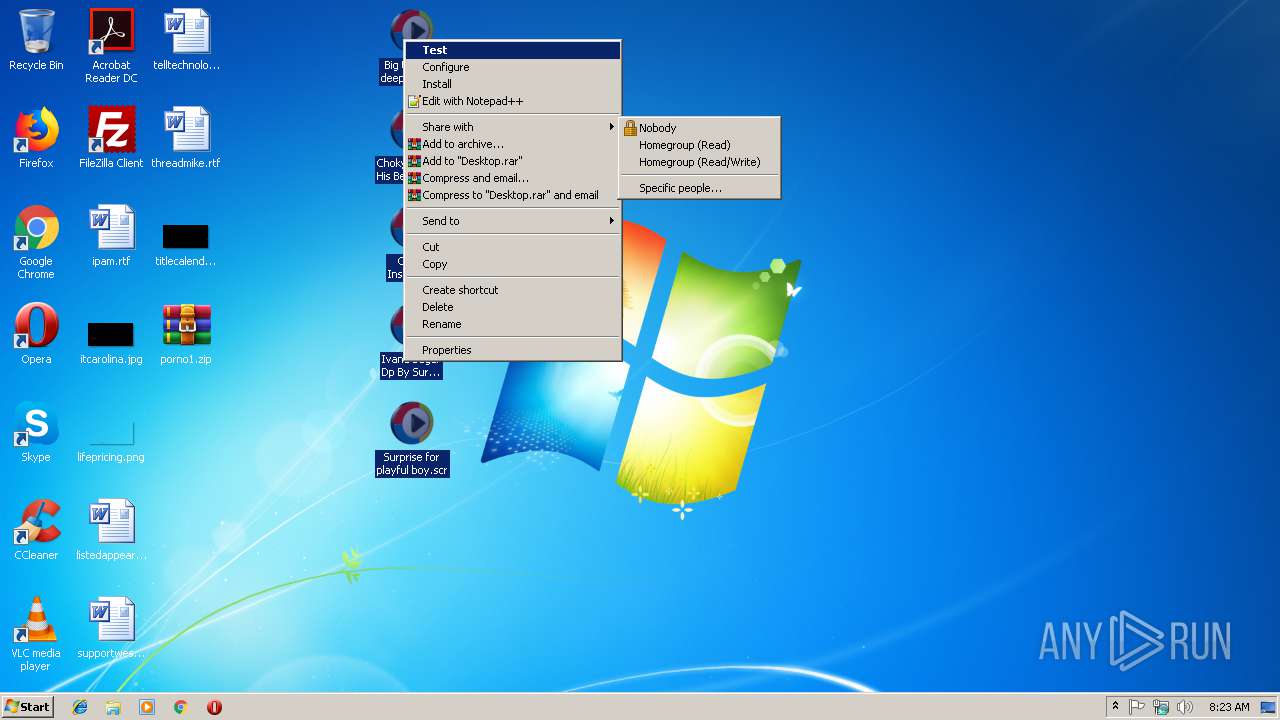Select 'Surprise for playful boy.scr' file
Image resolution: width=1280 pixels, height=720 pixels.
412,439
